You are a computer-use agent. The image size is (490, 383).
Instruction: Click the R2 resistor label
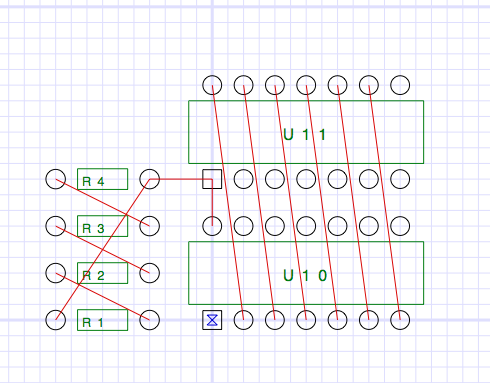click(x=93, y=275)
